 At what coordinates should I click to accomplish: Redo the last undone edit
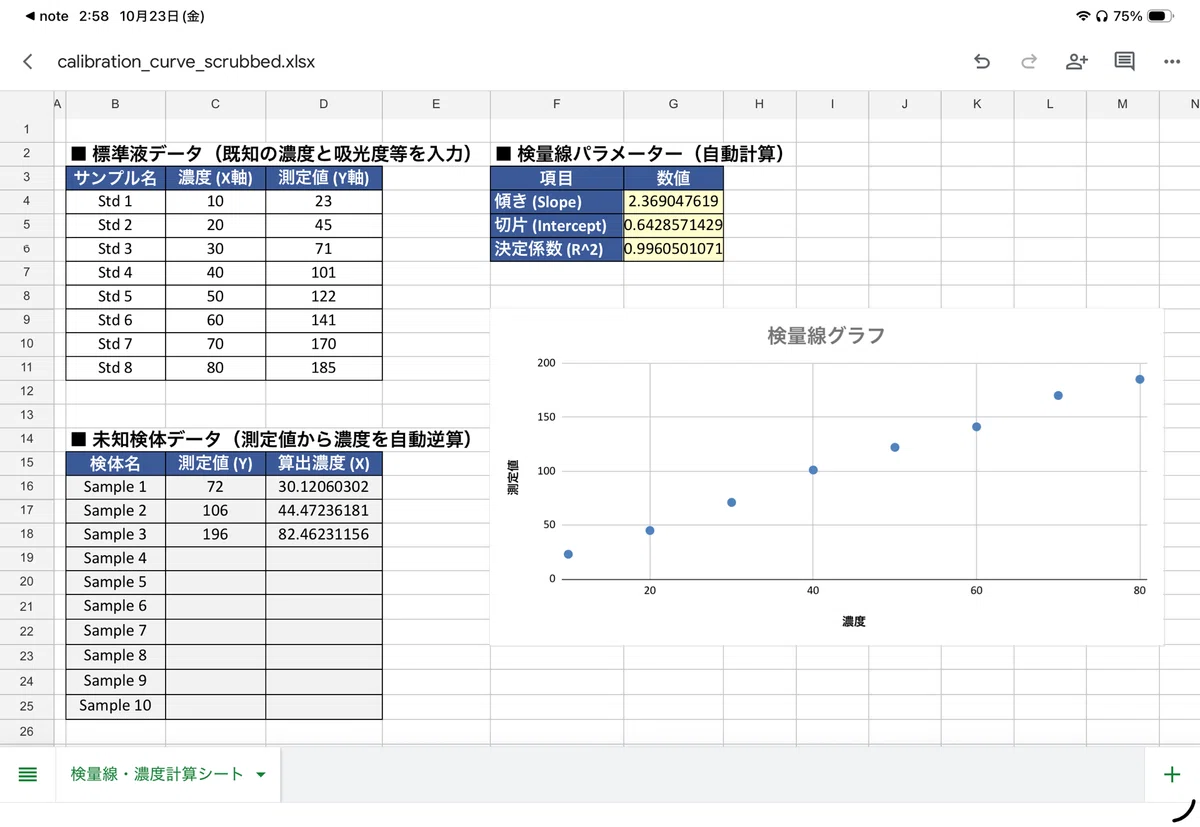click(x=1028, y=62)
